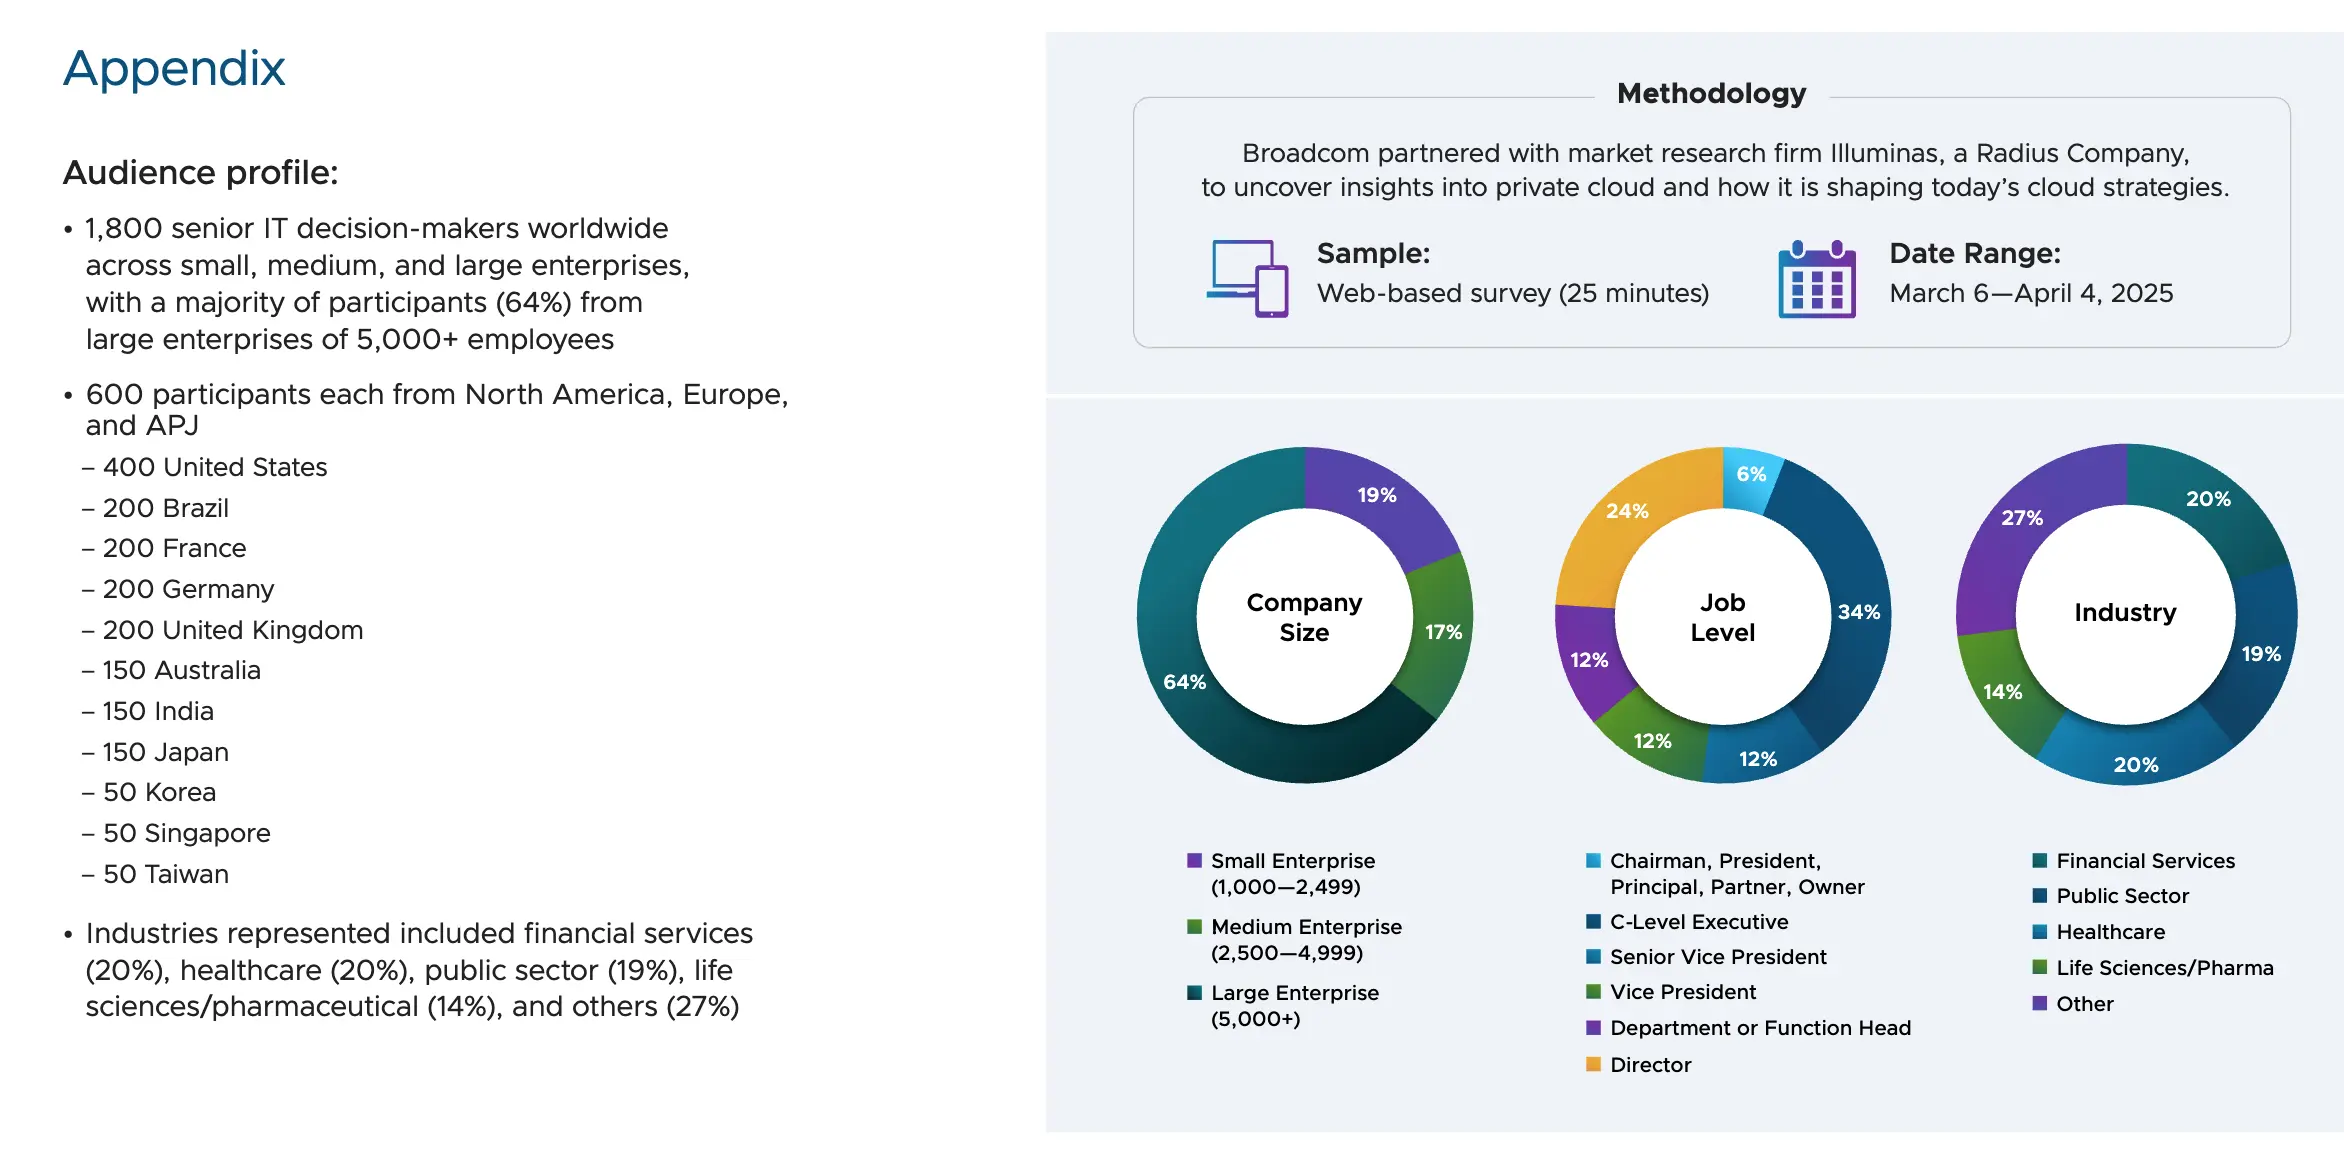The width and height of the screenshot is (2344, 1160).
Task: Click the 27% purple segment of Industry chart
Action: [x=2021, y=517]
